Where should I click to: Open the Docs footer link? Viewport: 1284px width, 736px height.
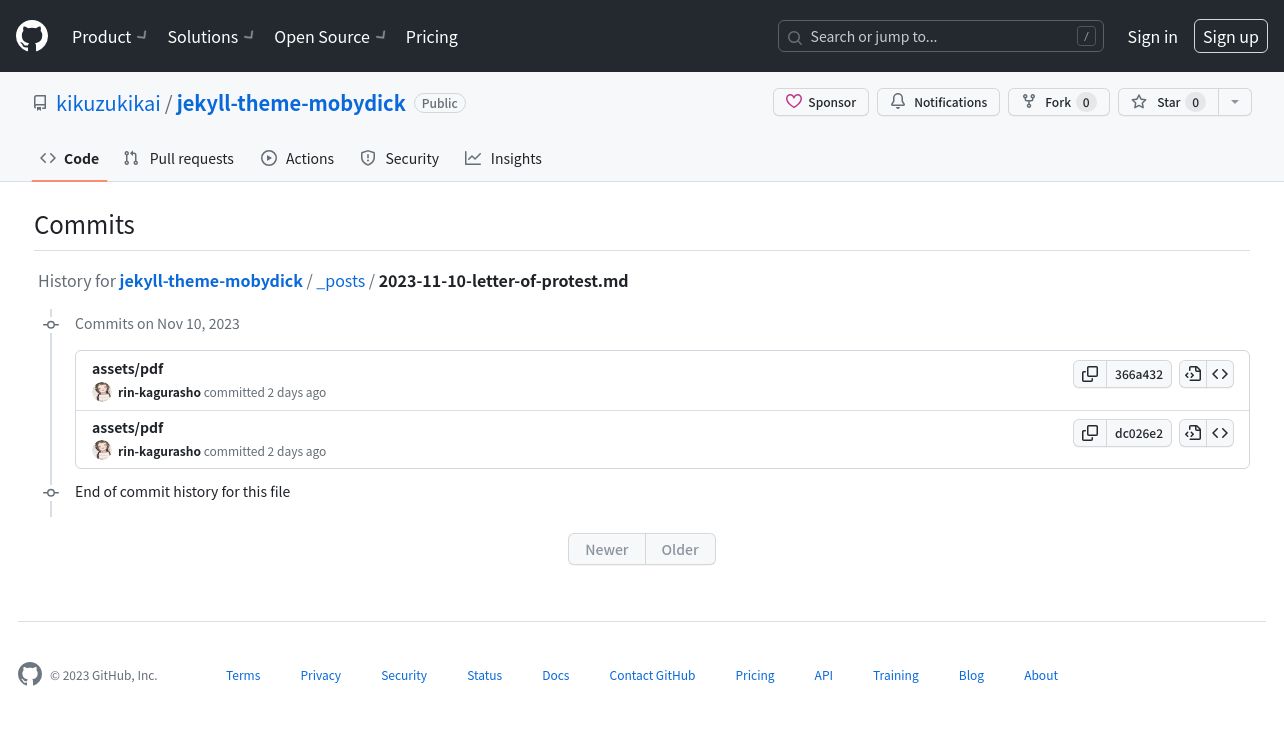[556, 675]
